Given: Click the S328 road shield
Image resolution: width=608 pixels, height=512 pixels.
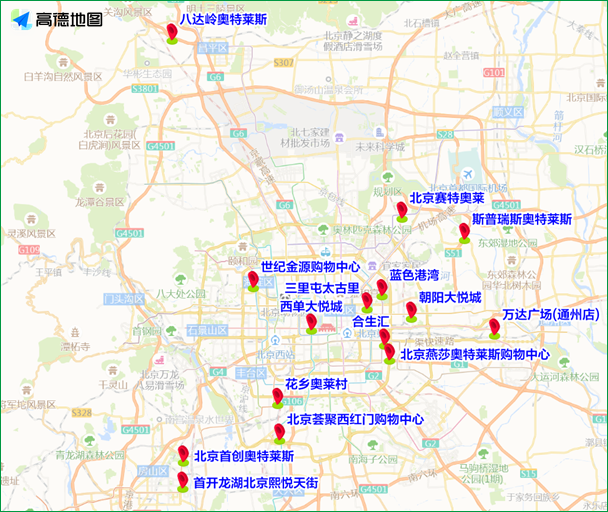Looking at the screenshot, I should coord(82,413).
